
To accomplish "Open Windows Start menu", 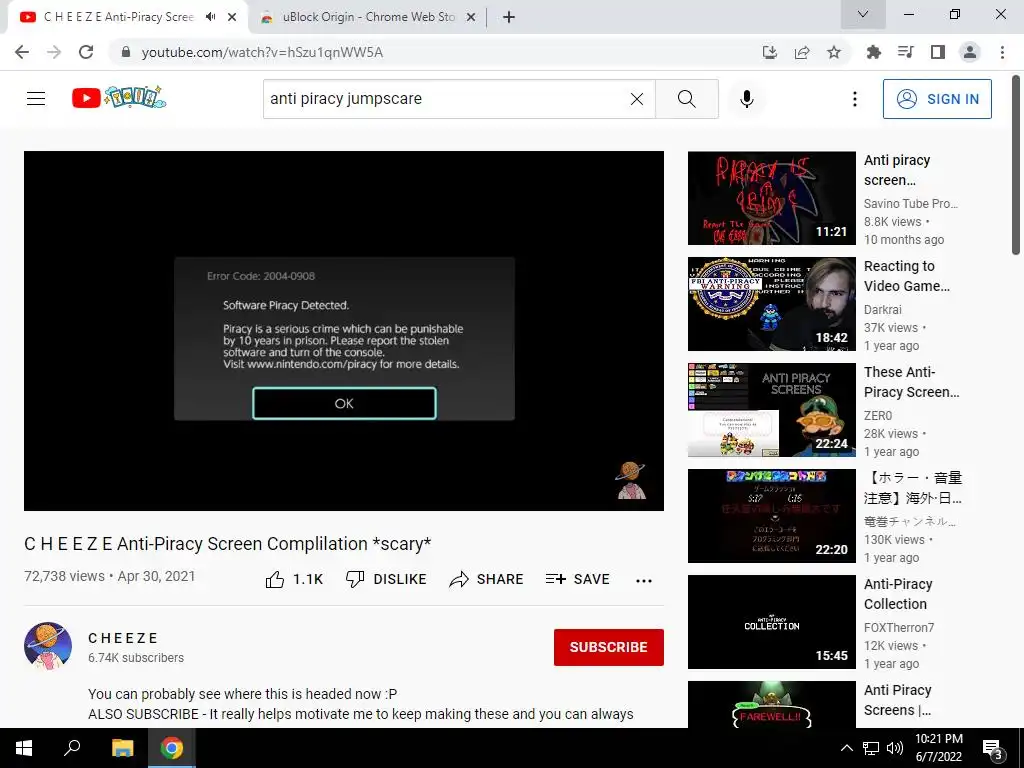I will [24, 748].
